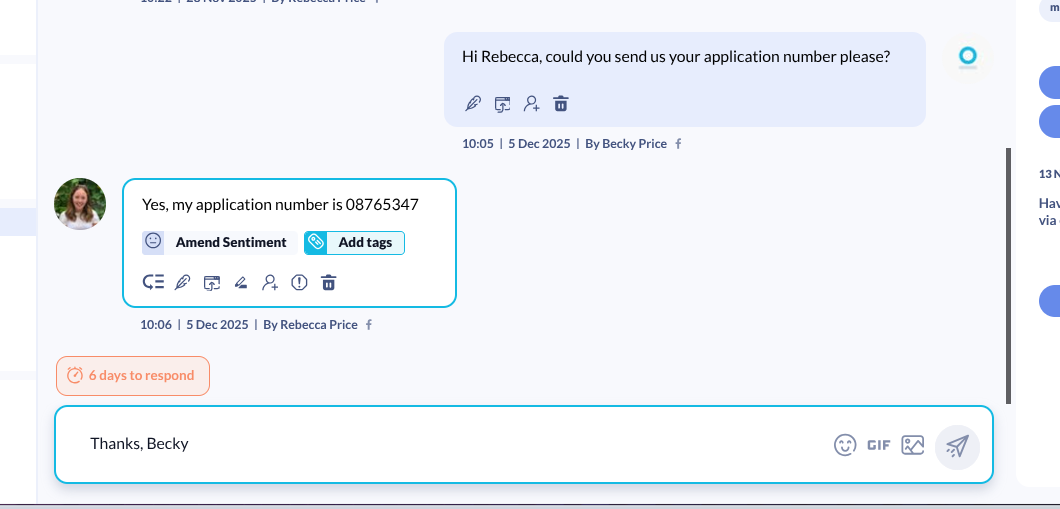Click the timestamp '10:05 | 5 Dec 2025'
Image resolution: width=1060 pixels, height=509 pixels.
pos(516,144)
